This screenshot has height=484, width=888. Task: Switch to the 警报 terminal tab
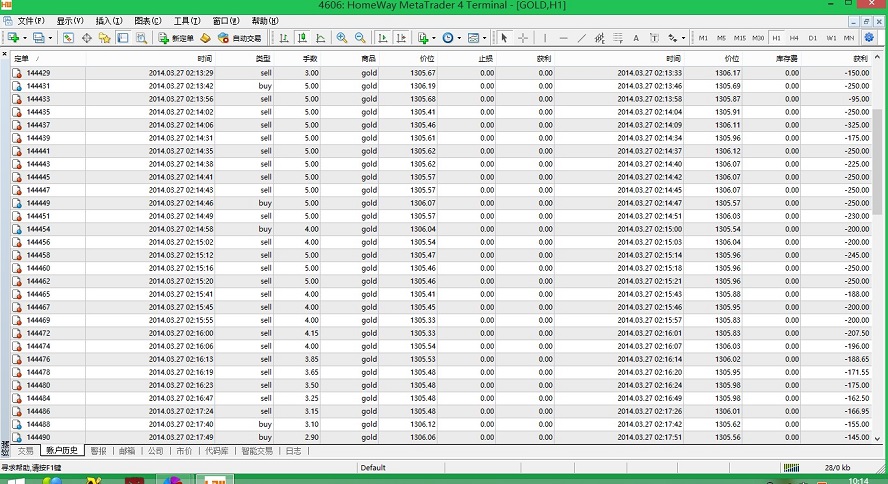[x=99, y=451]
